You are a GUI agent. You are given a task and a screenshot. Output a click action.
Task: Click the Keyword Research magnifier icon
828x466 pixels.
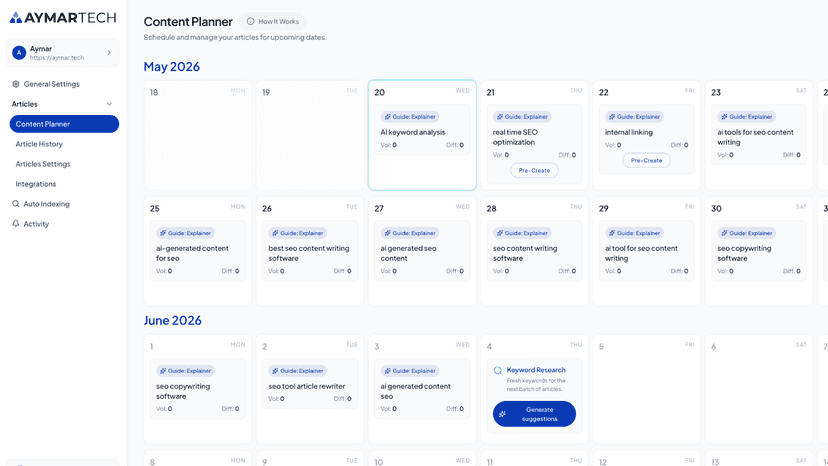[x=497, y=370]
